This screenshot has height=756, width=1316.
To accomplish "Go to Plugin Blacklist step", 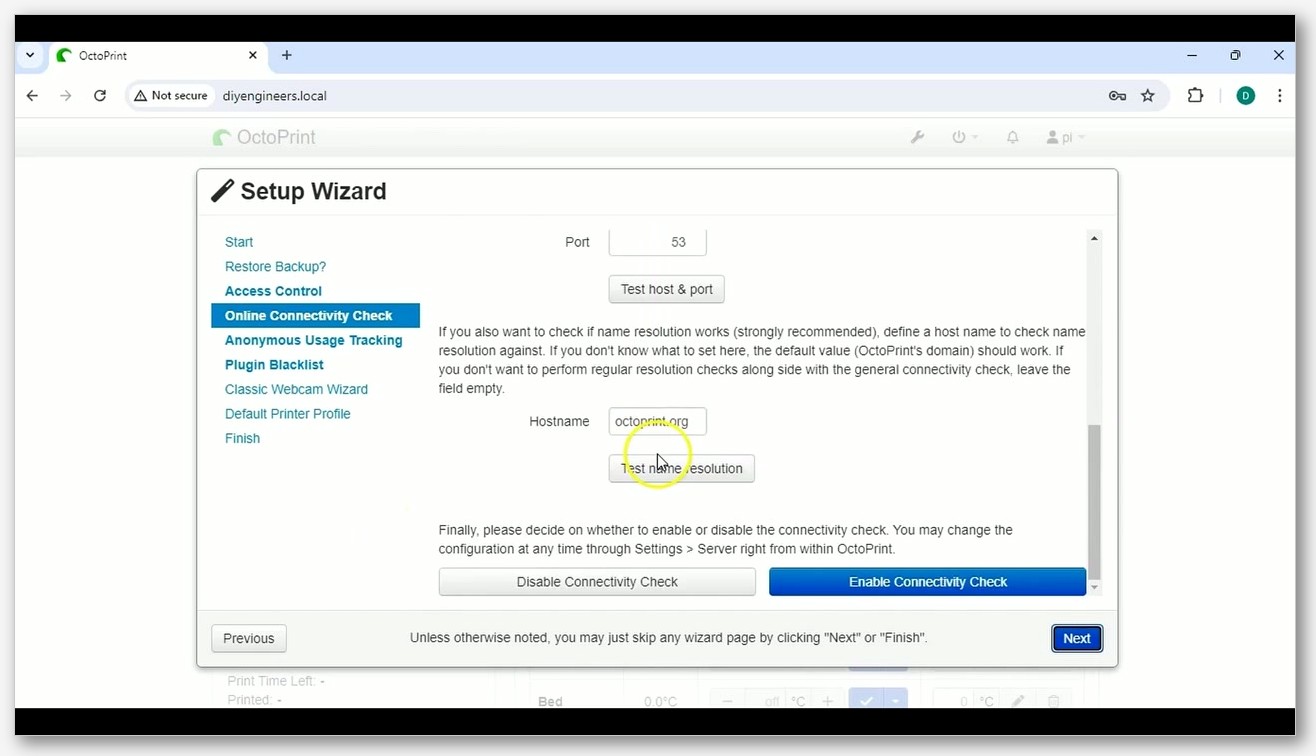I will pos(274,365).
